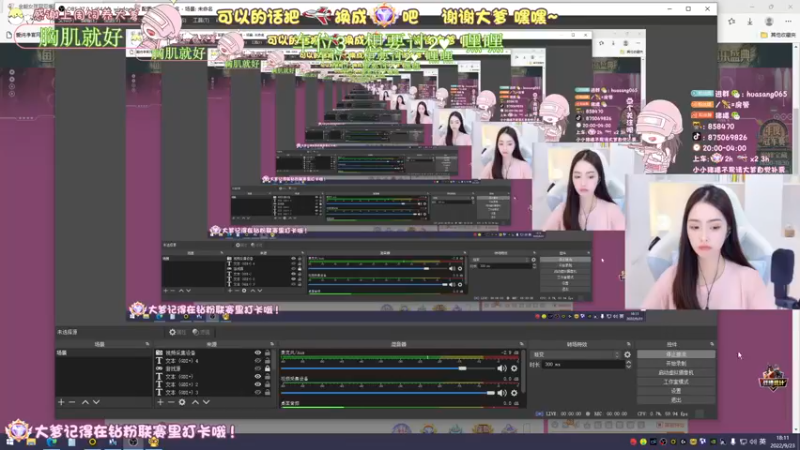800x450 pixels.
Task: Open source properties gear in the Sources dock footer
Action: [x=182, y=403]
